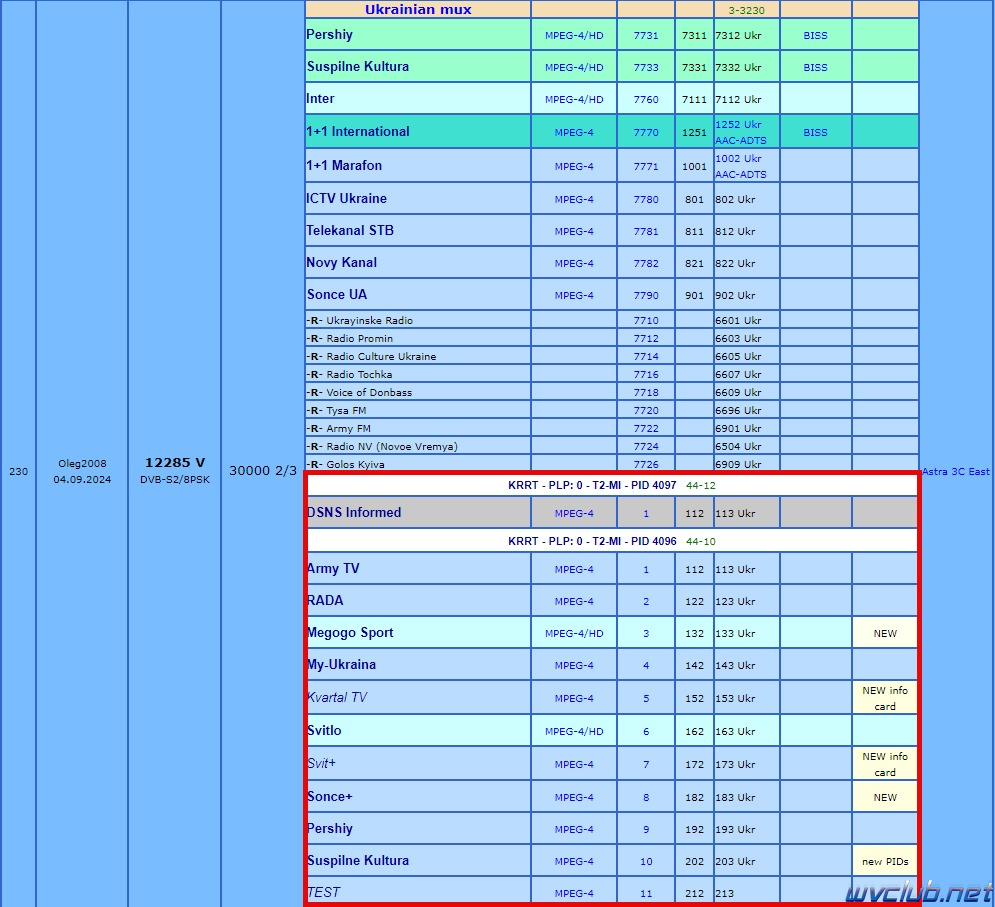Click SID 7790 in Sonce UA row
Viewport: 995px width, 907px height.
point(646,296)
